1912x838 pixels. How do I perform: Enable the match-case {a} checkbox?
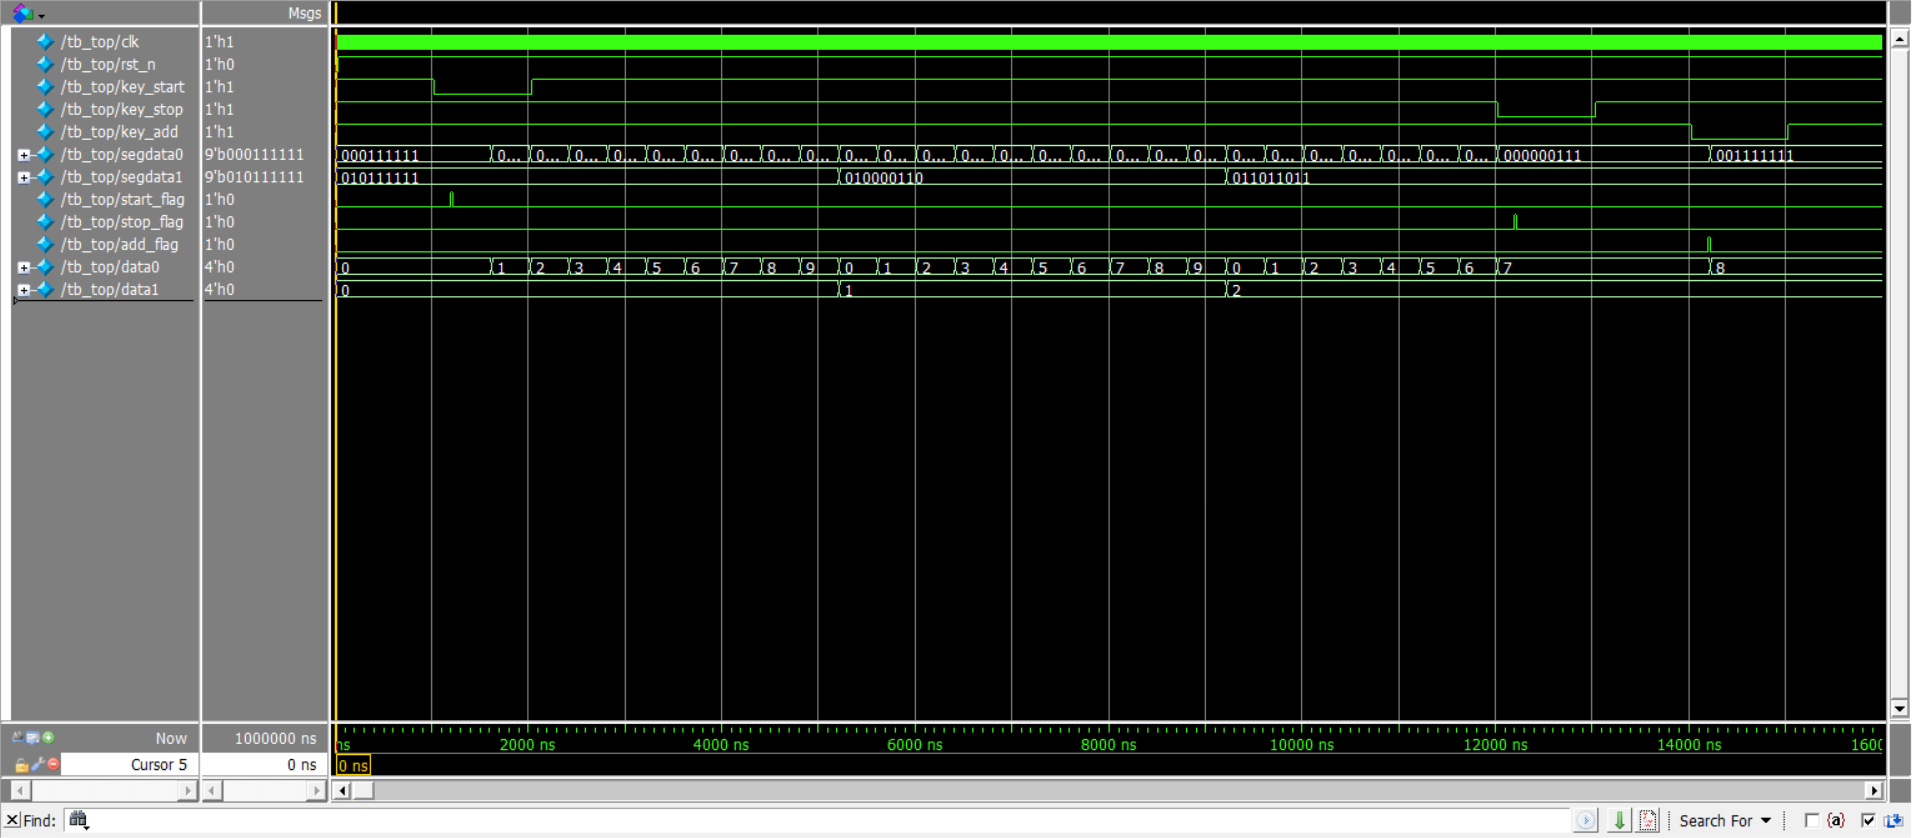point(1811,820)
